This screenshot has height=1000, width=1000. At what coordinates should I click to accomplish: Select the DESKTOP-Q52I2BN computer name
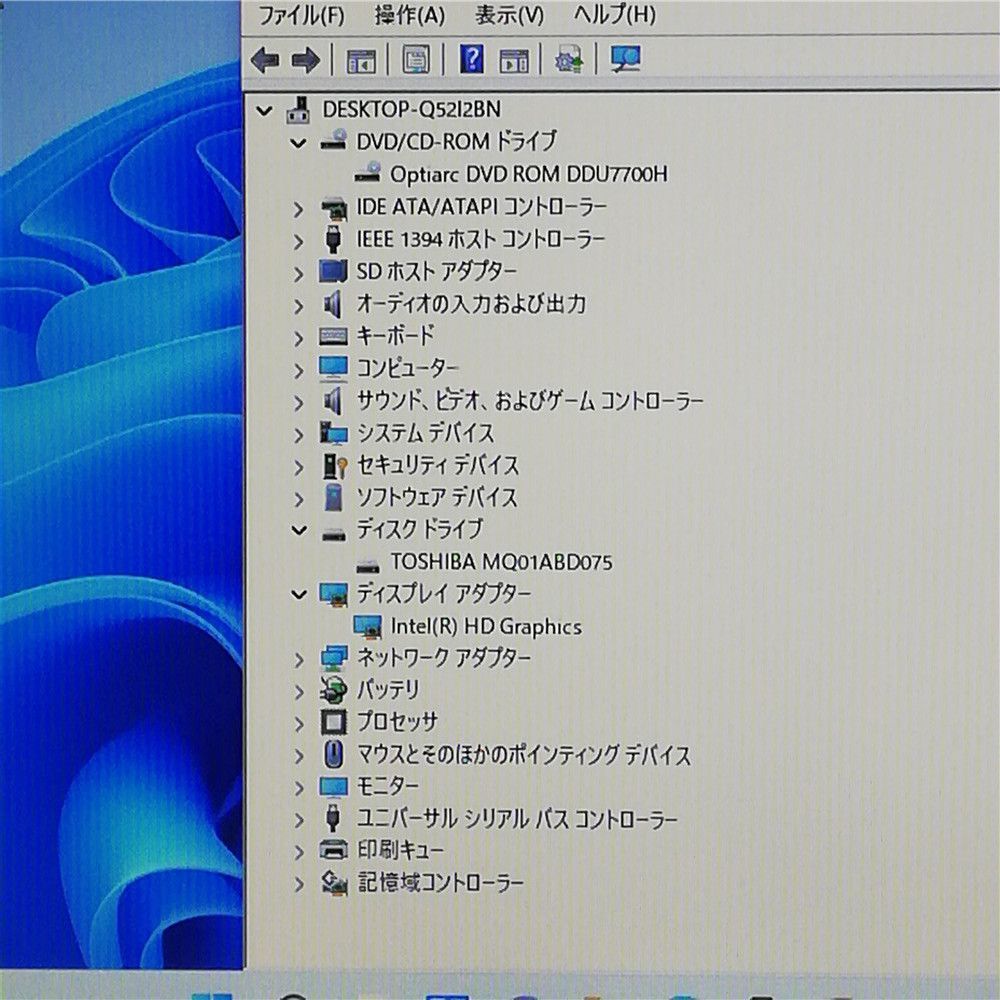(411, 110)
